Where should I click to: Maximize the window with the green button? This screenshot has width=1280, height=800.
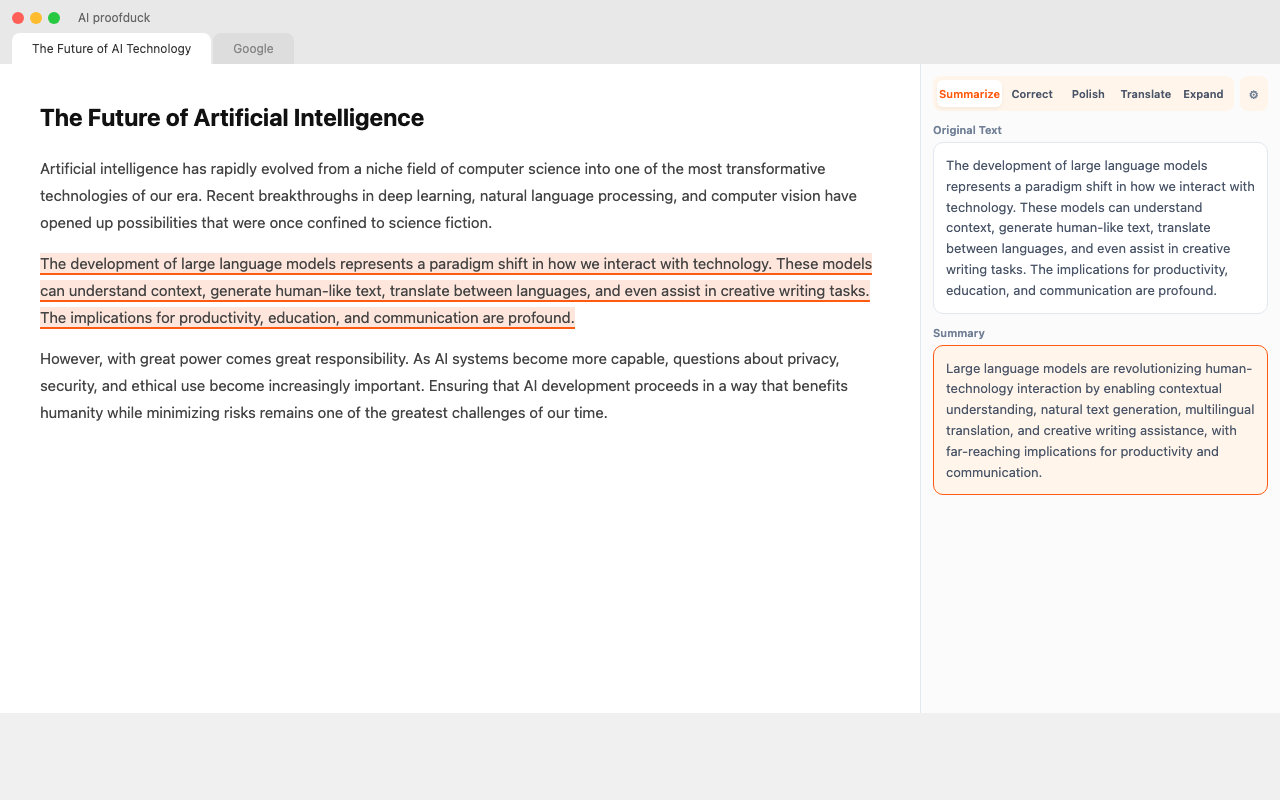click(x=54, y=18)
